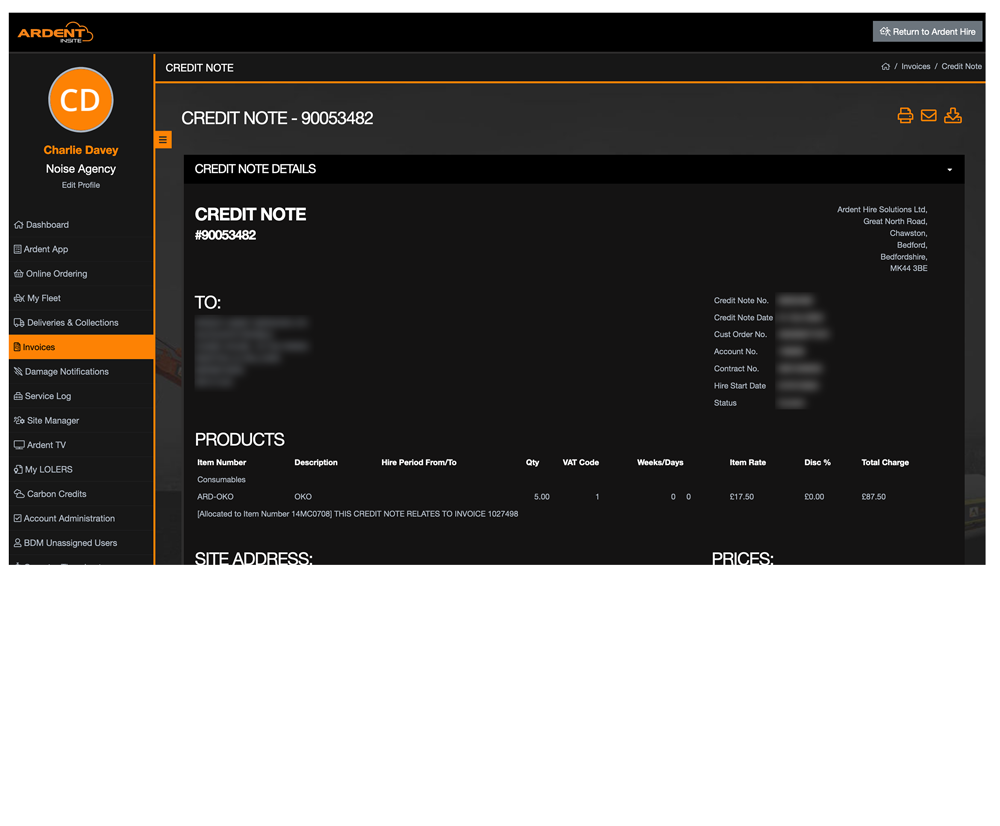Click the Consumables row label
The image size is (1000, 826).
tap(221, 480)
